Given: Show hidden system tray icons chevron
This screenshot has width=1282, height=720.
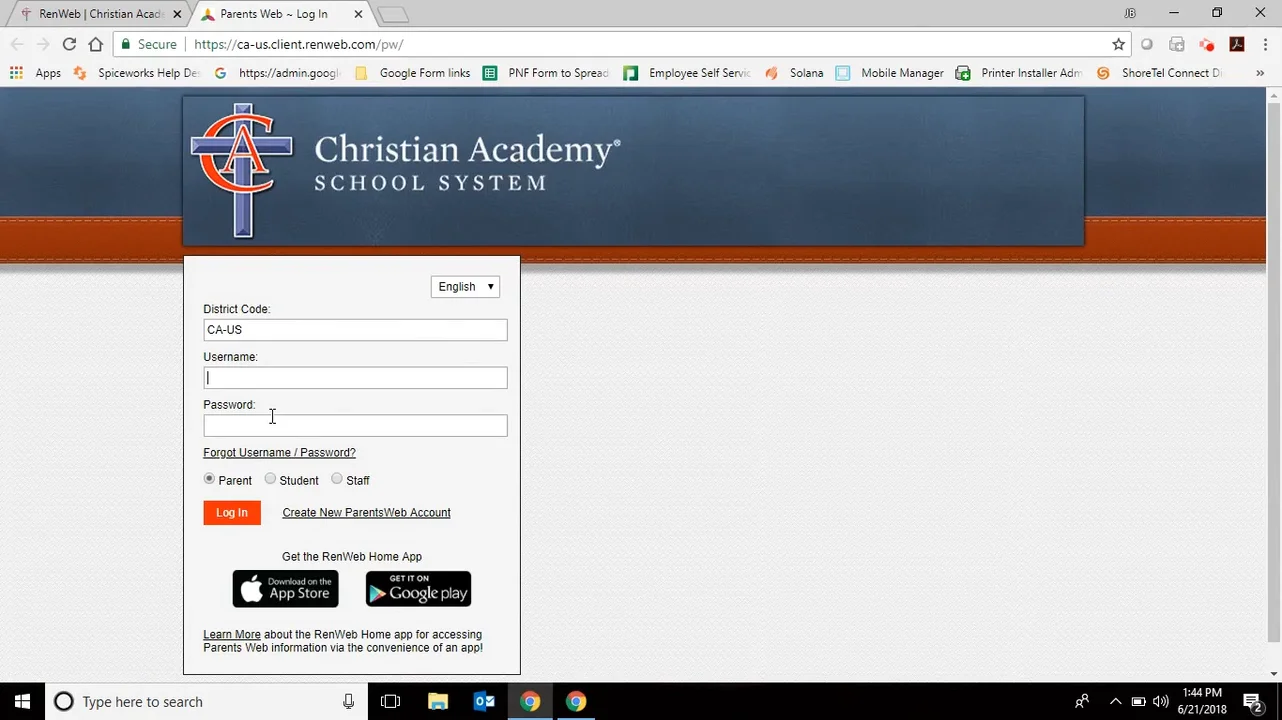Looking at the screenshot, I should click(1115, 702).
